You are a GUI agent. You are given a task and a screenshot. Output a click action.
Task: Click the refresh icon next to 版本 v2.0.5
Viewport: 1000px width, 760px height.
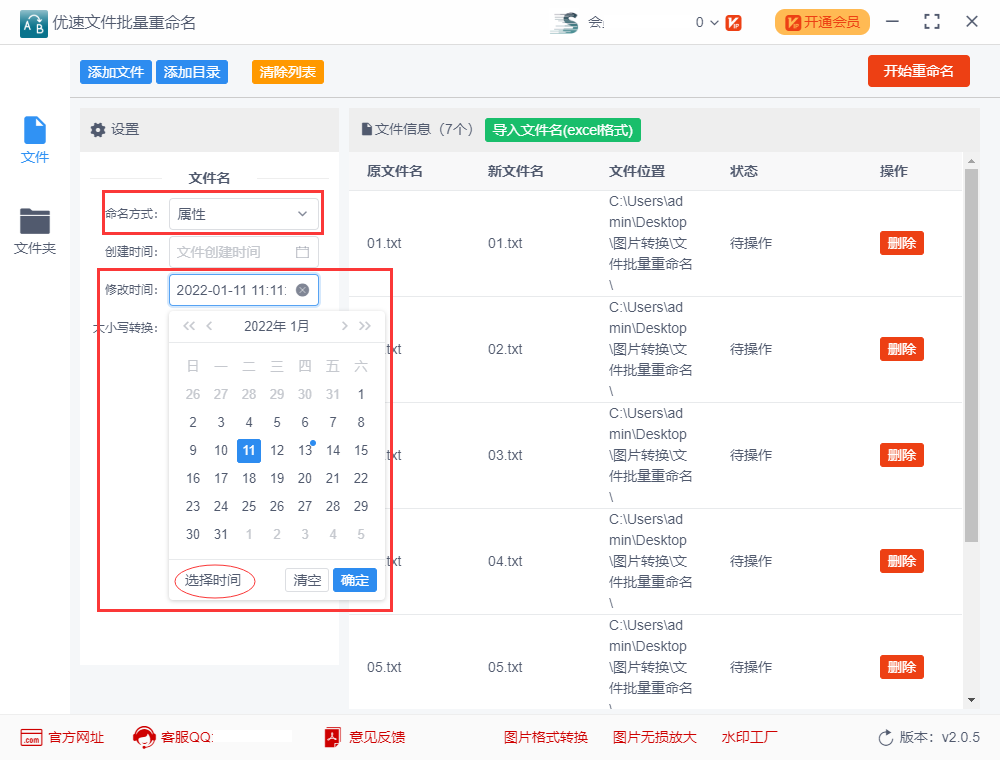pyautogui.click(x=885, y=737)
